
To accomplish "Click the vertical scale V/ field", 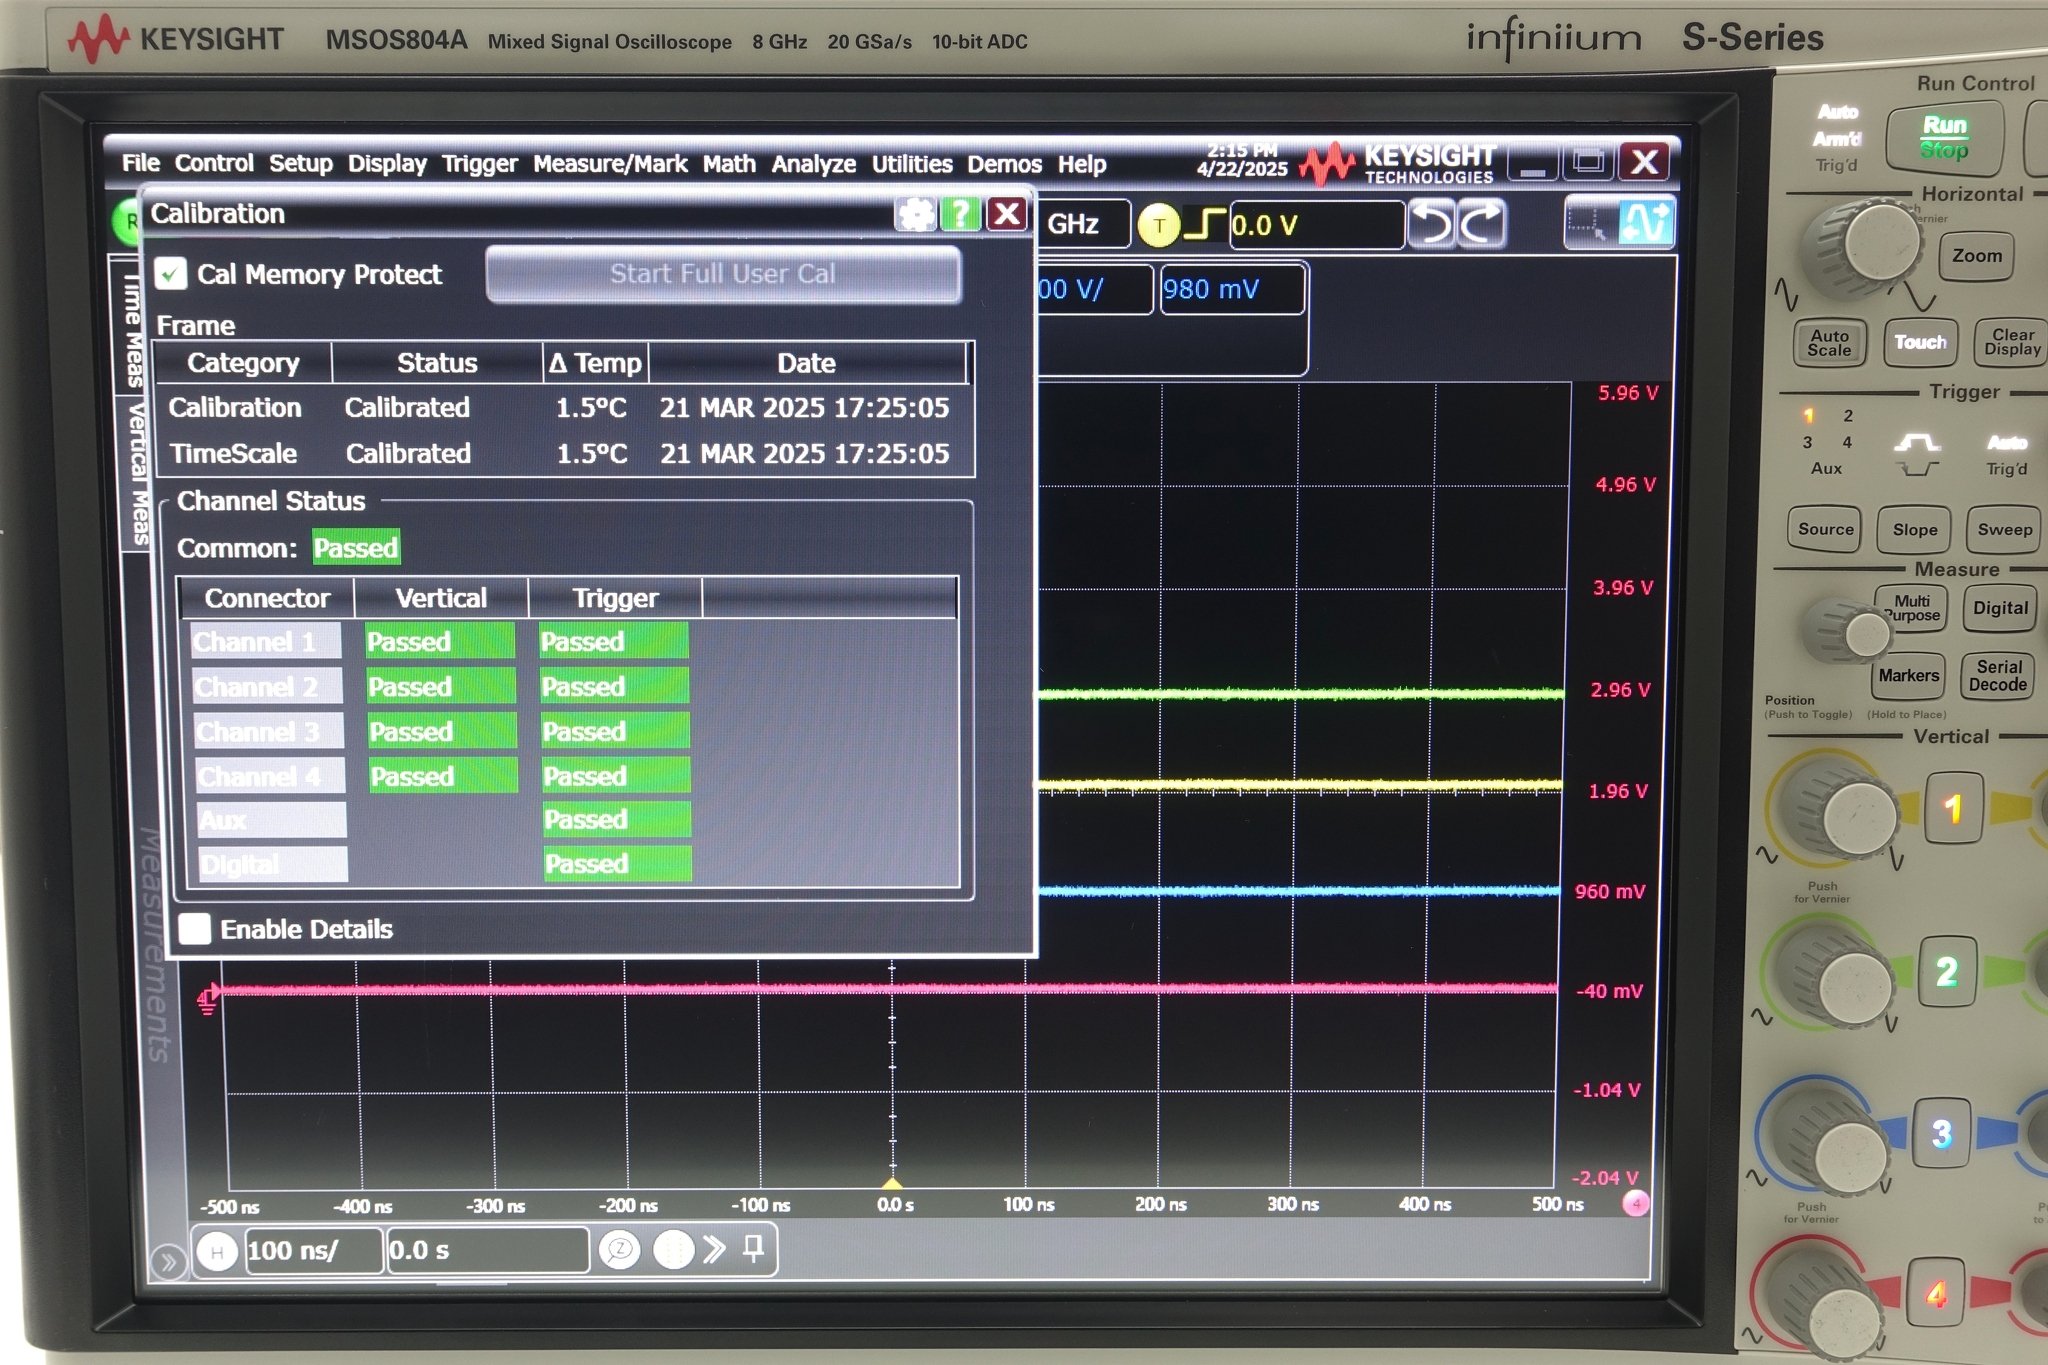I will (1094, 289).
